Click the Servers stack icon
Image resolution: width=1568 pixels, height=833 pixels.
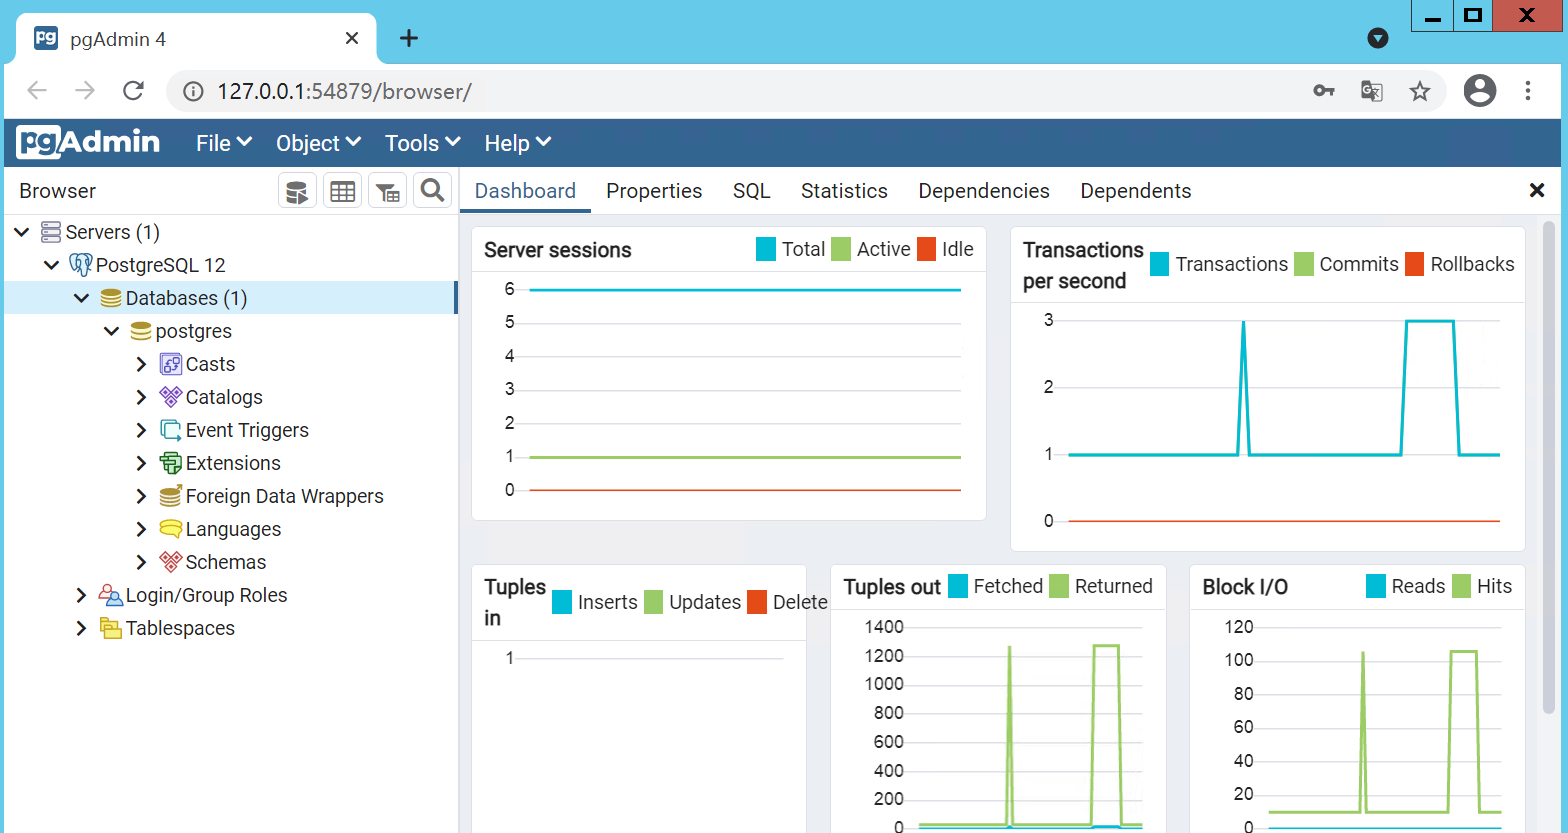pos(50,232)
